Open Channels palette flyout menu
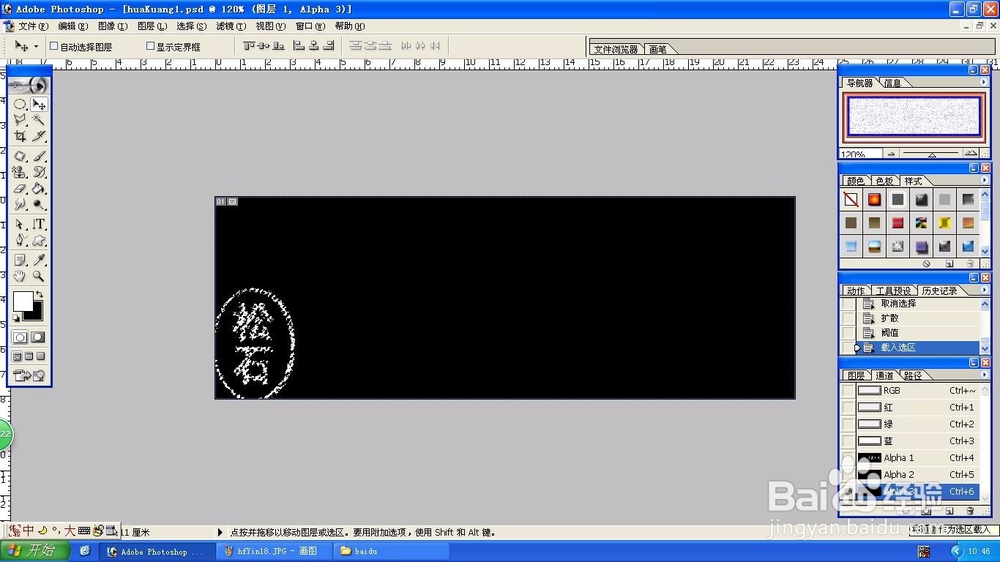1000x562 pixels. (x=983, y=375)
